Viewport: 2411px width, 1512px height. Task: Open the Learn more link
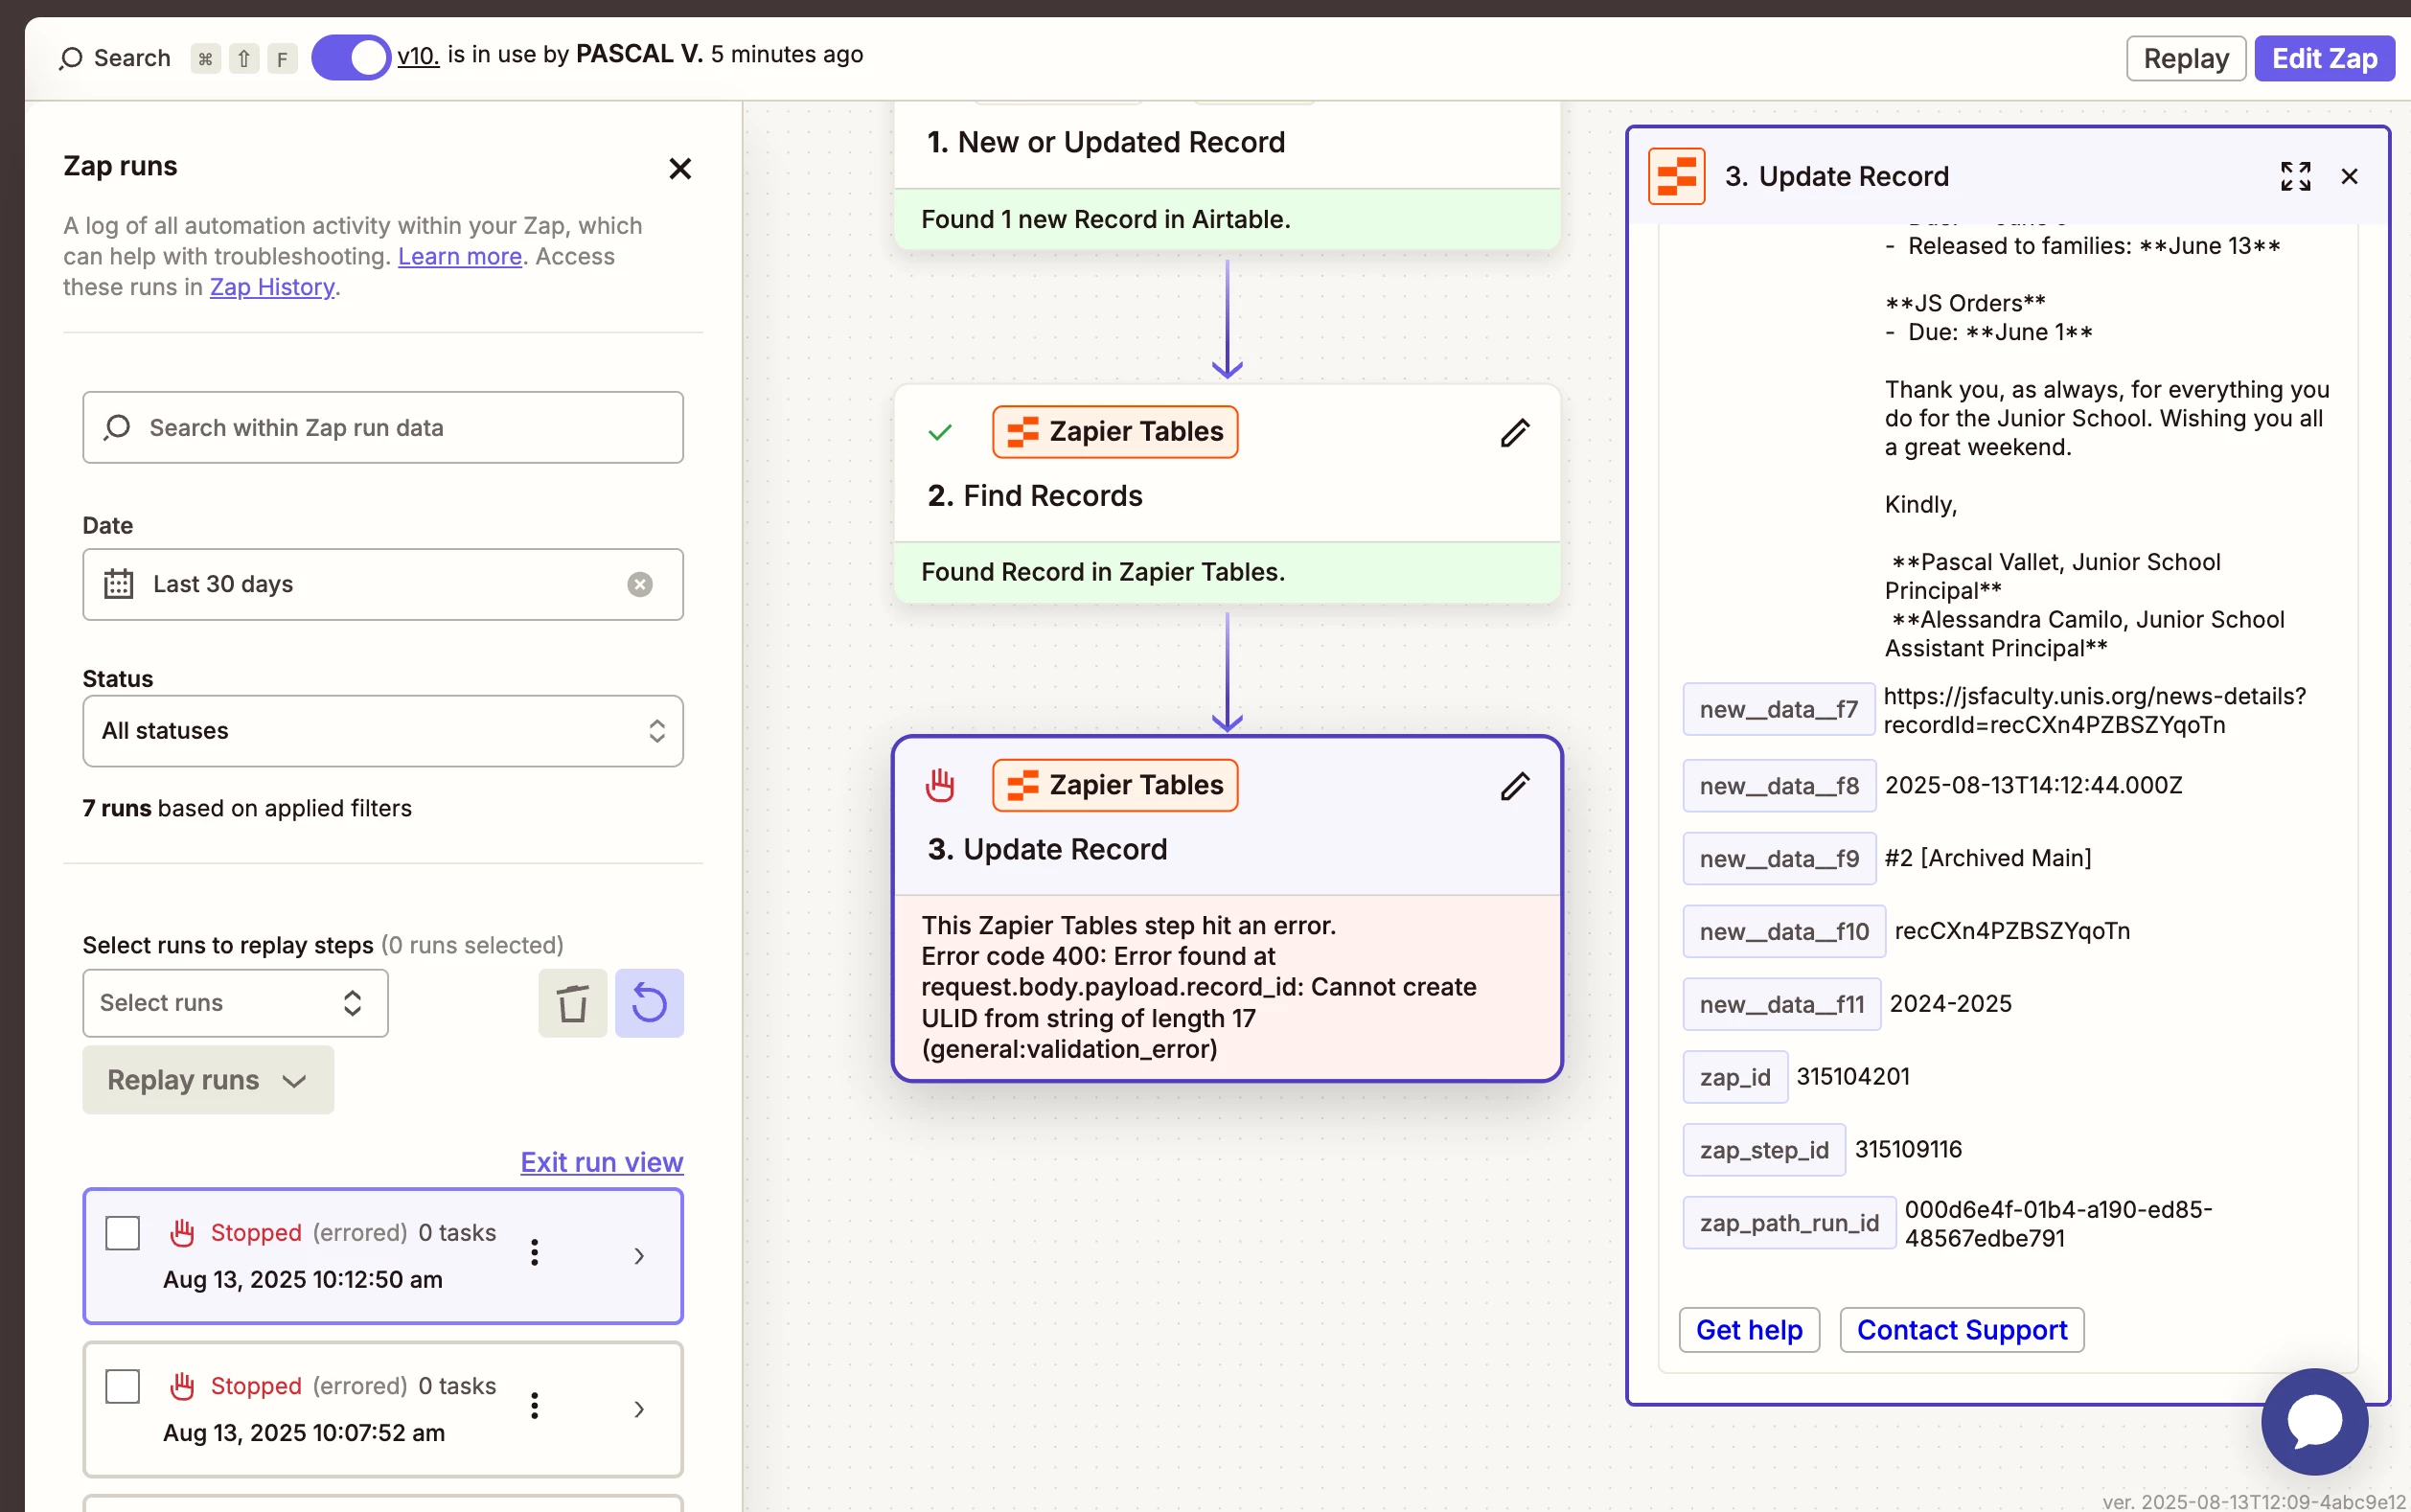[460, 256]
